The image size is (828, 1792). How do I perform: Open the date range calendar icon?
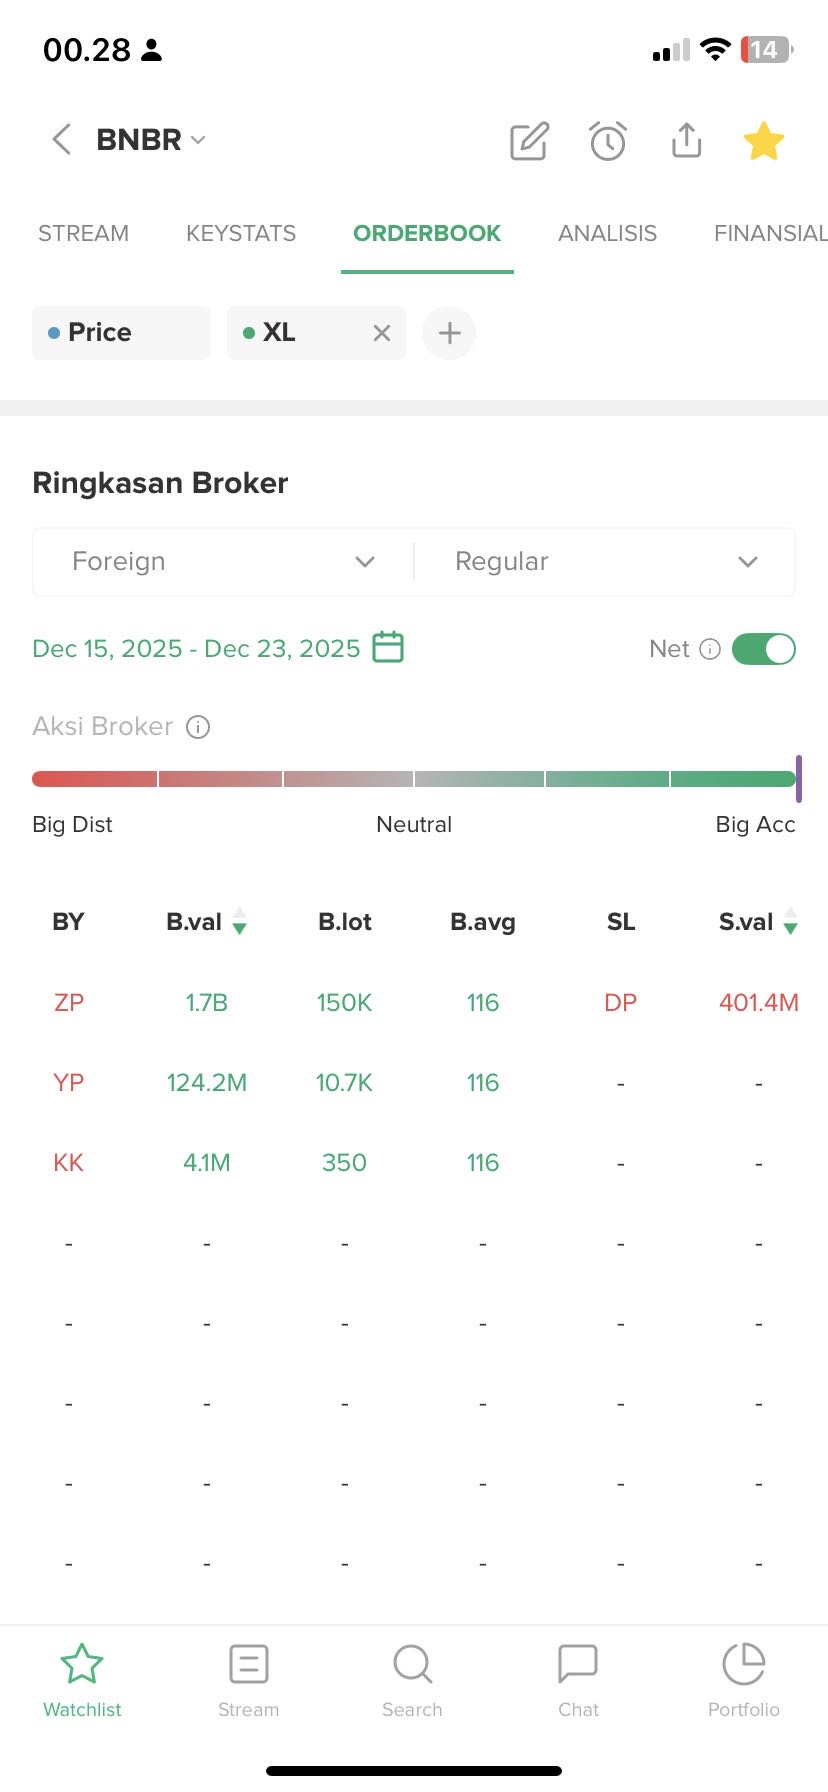click(x=388, y=648)
